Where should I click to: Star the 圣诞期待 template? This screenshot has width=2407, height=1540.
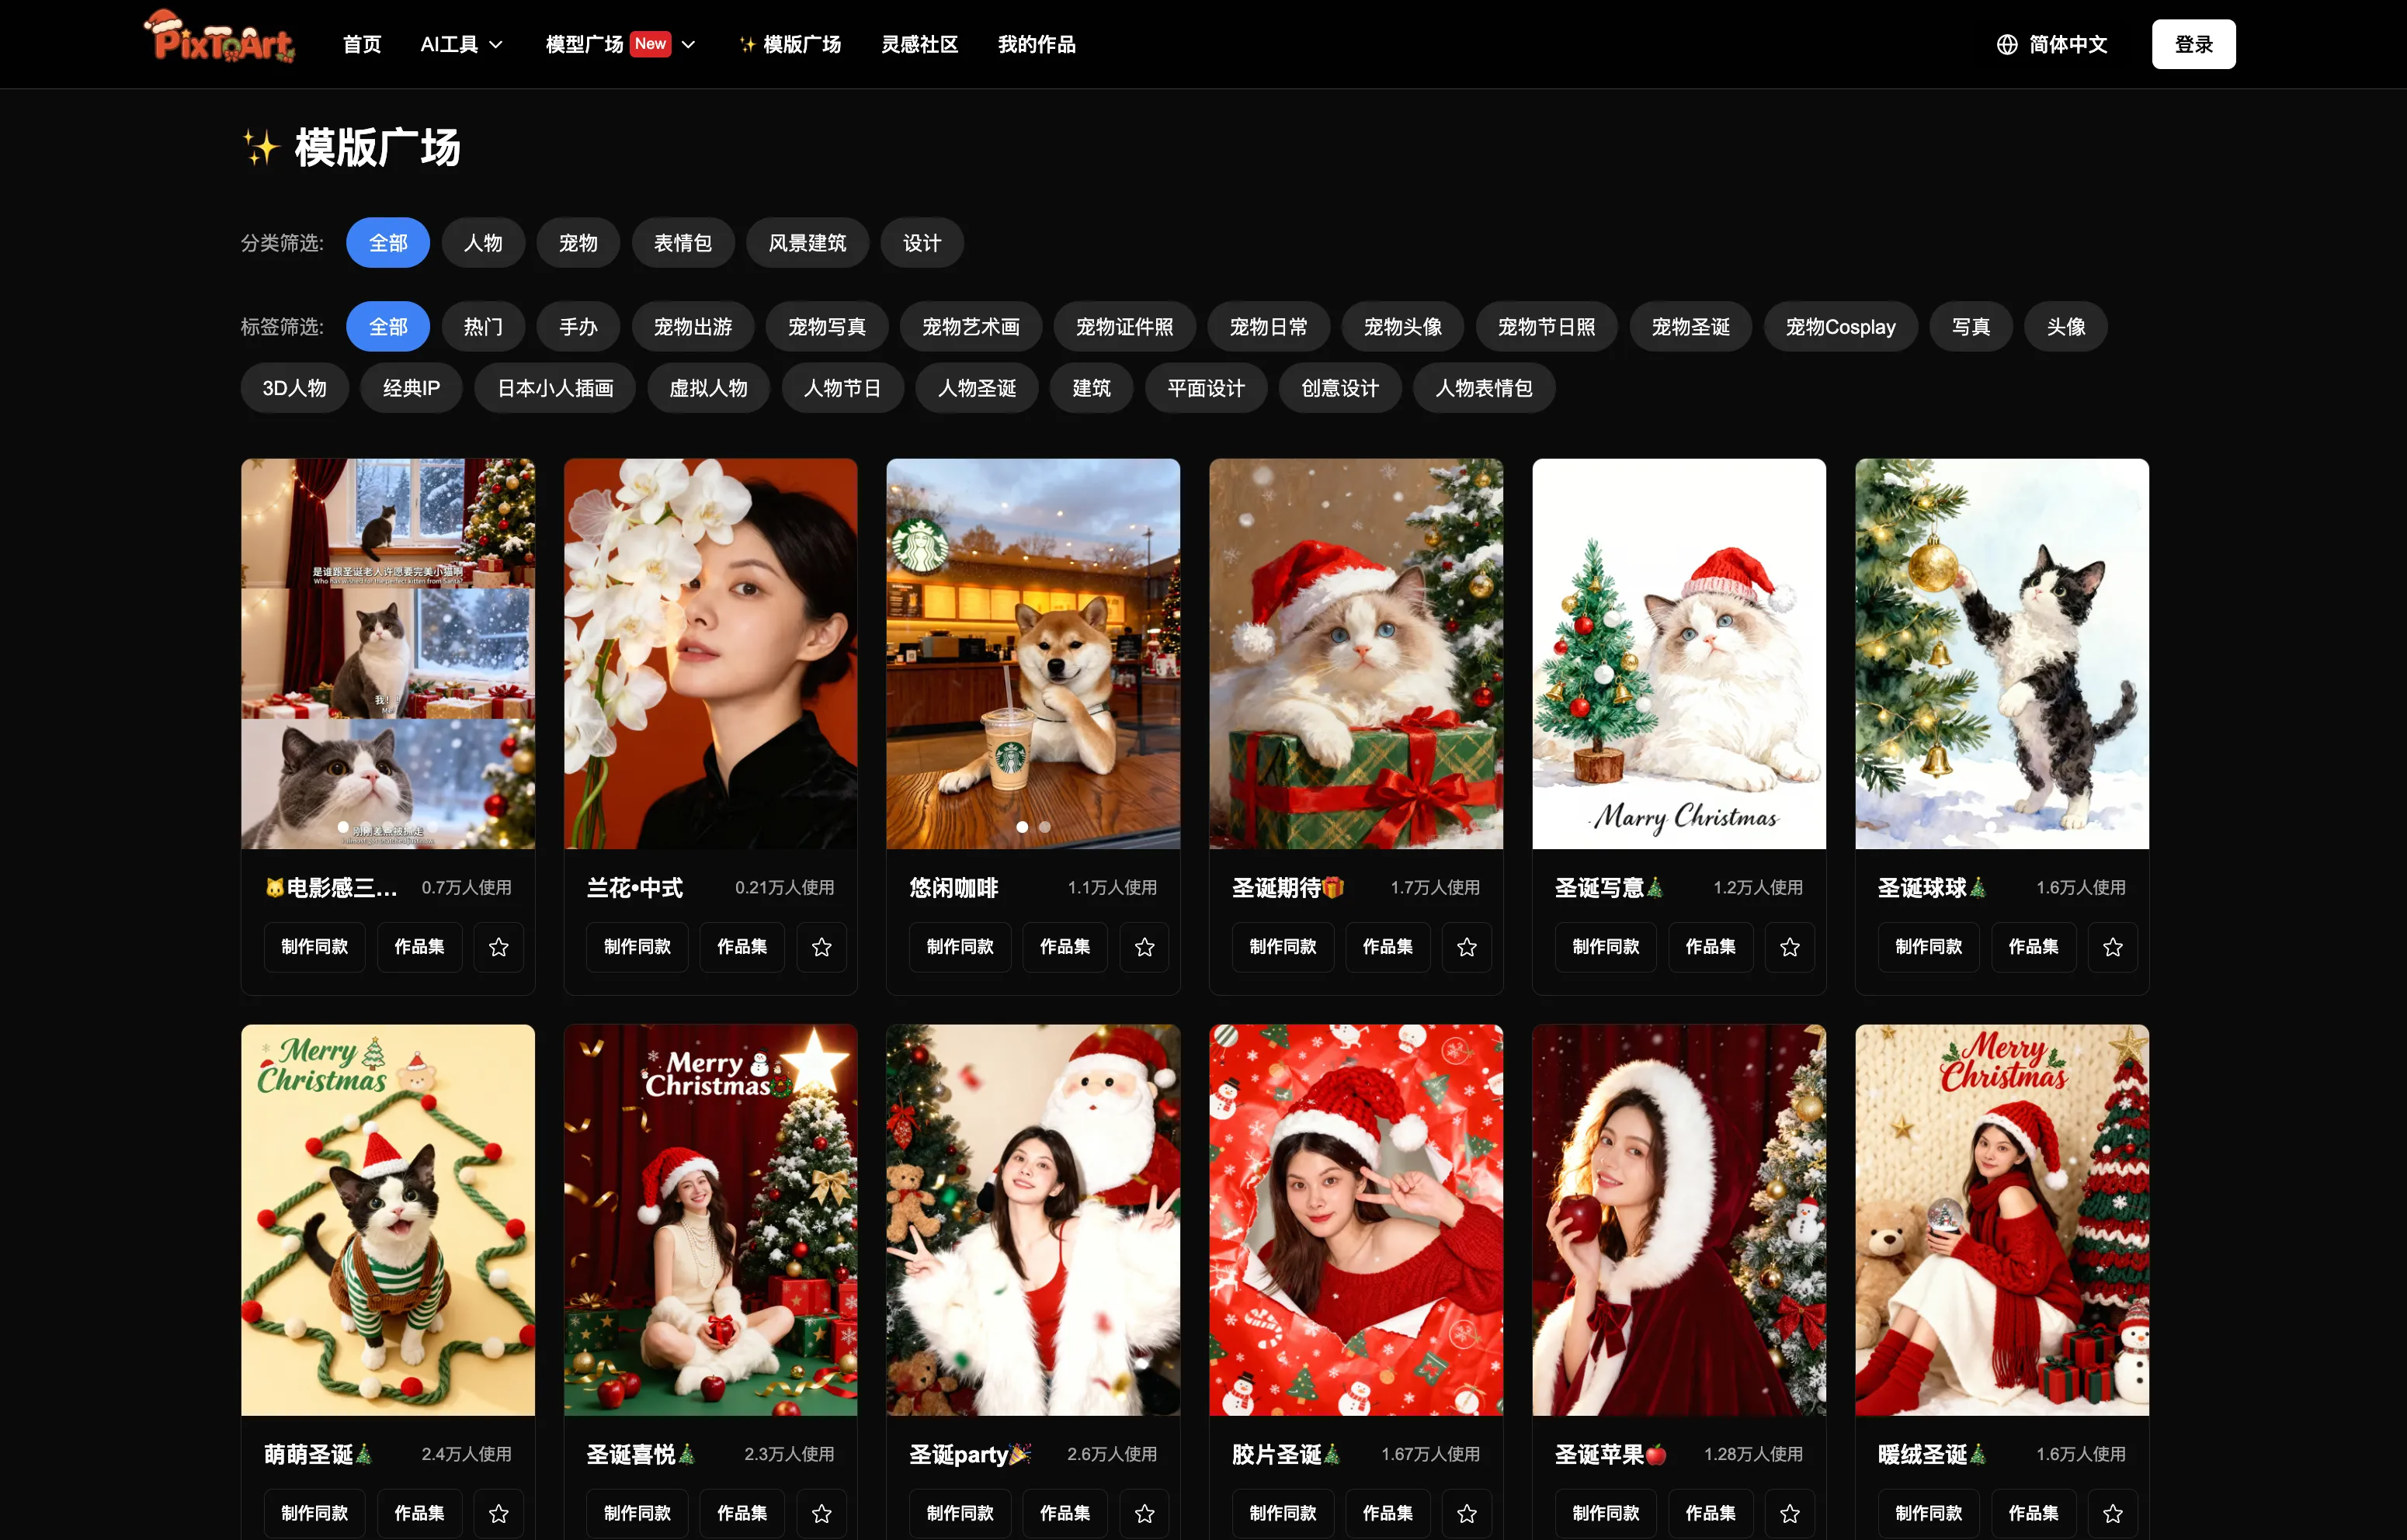click(1466, 947)
